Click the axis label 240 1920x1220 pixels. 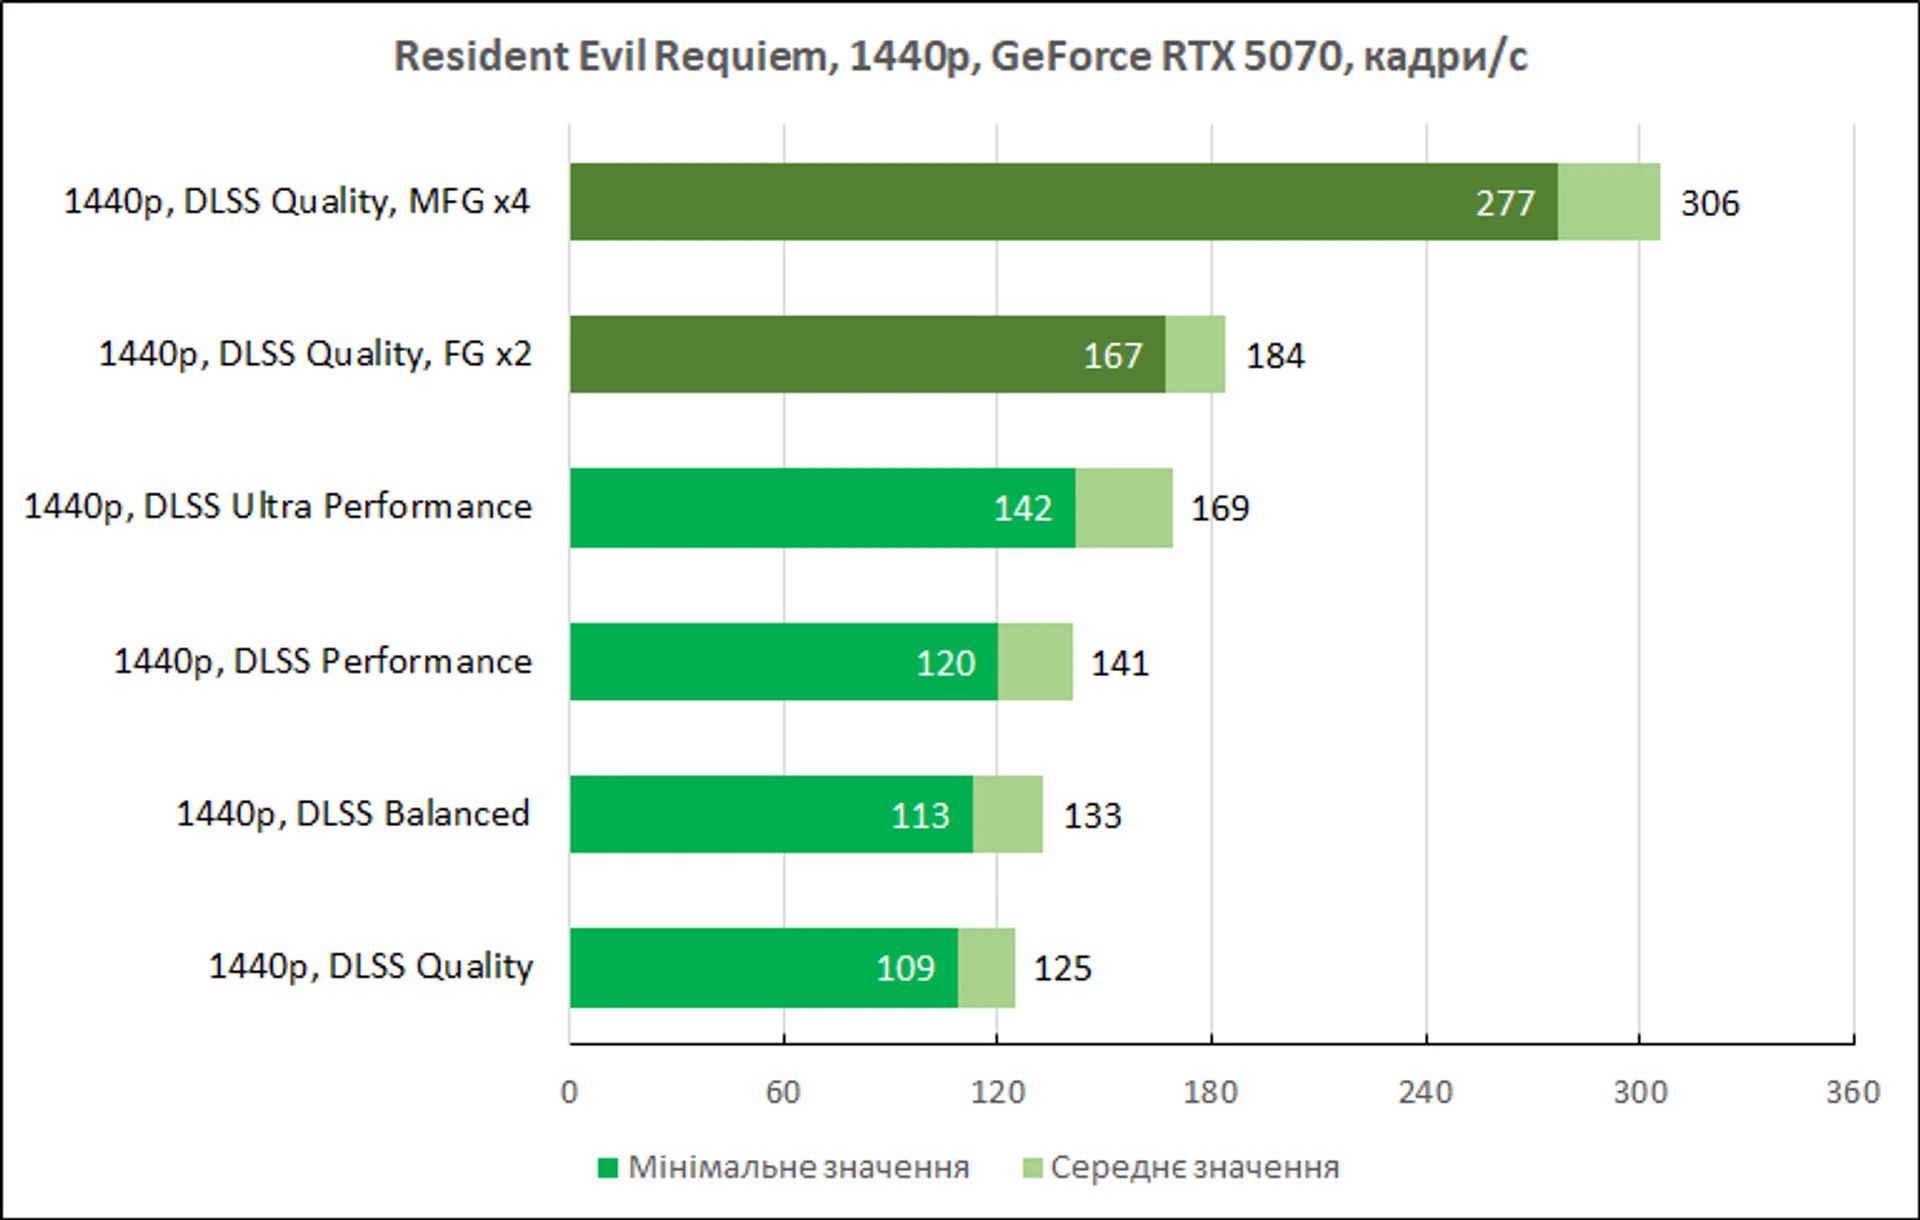coord(1425,1092)
